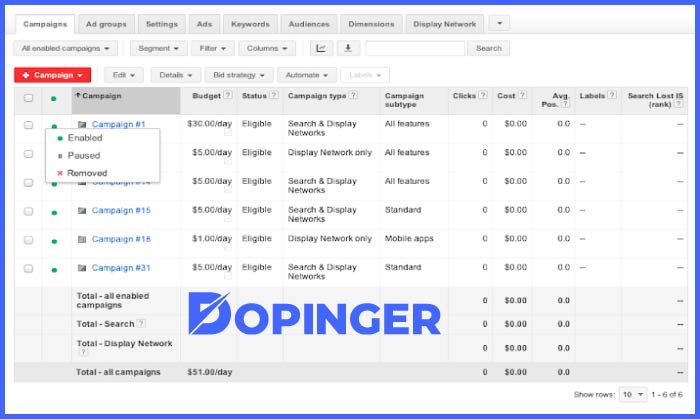
Task: Tick the checkbox for Campaign #1
Action: [28, 125]
